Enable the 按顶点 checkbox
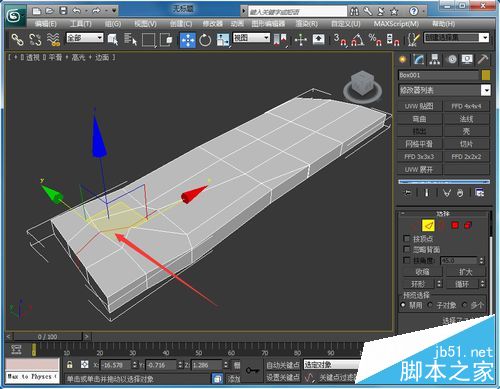This screenshot has height=389, width=500. tap(406, 238)
